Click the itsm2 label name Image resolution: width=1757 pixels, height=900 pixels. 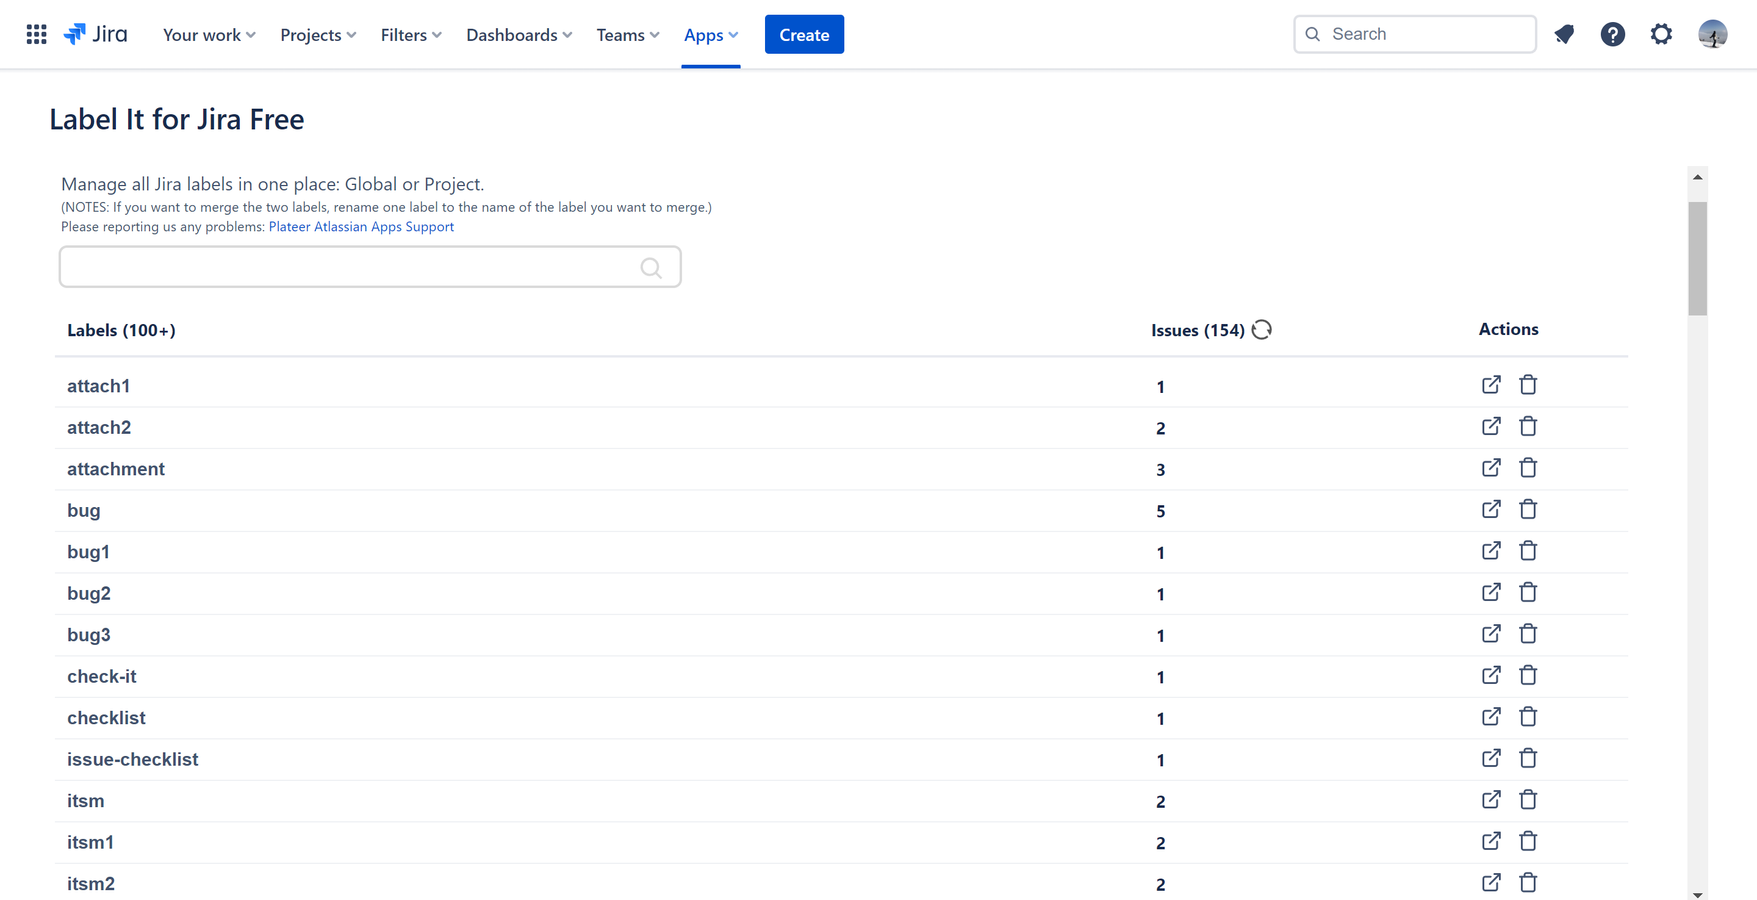coord(91,884)
